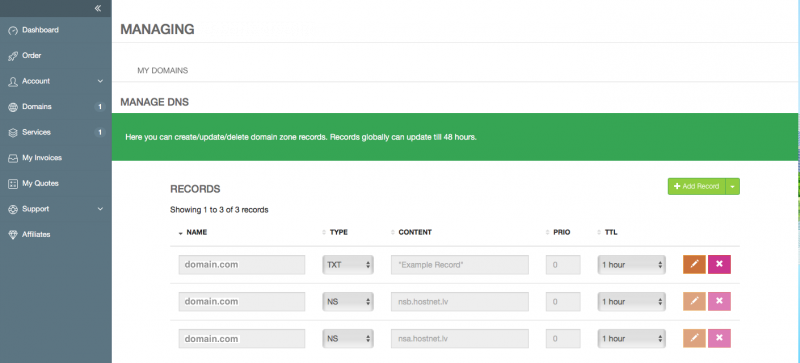Click the Order rocket icon

coord(13,56)
